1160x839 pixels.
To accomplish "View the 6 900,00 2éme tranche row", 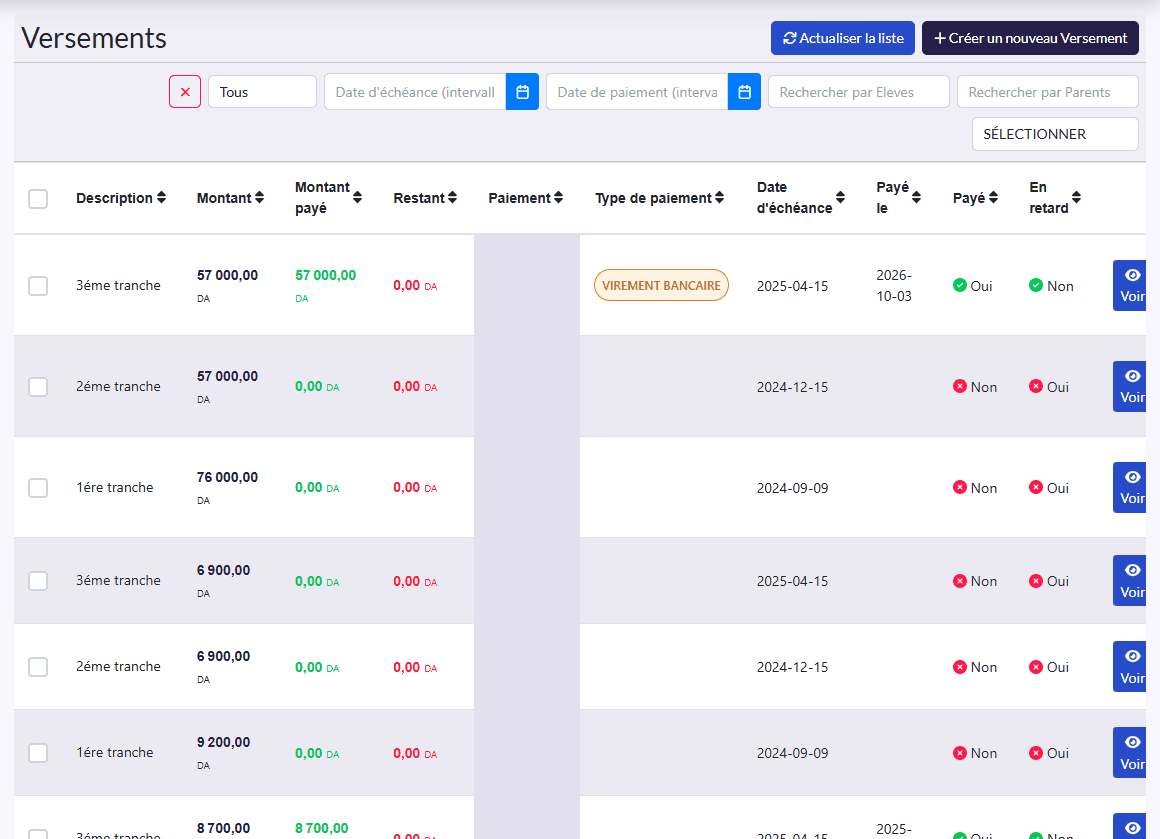I will tap(1130, 667).
